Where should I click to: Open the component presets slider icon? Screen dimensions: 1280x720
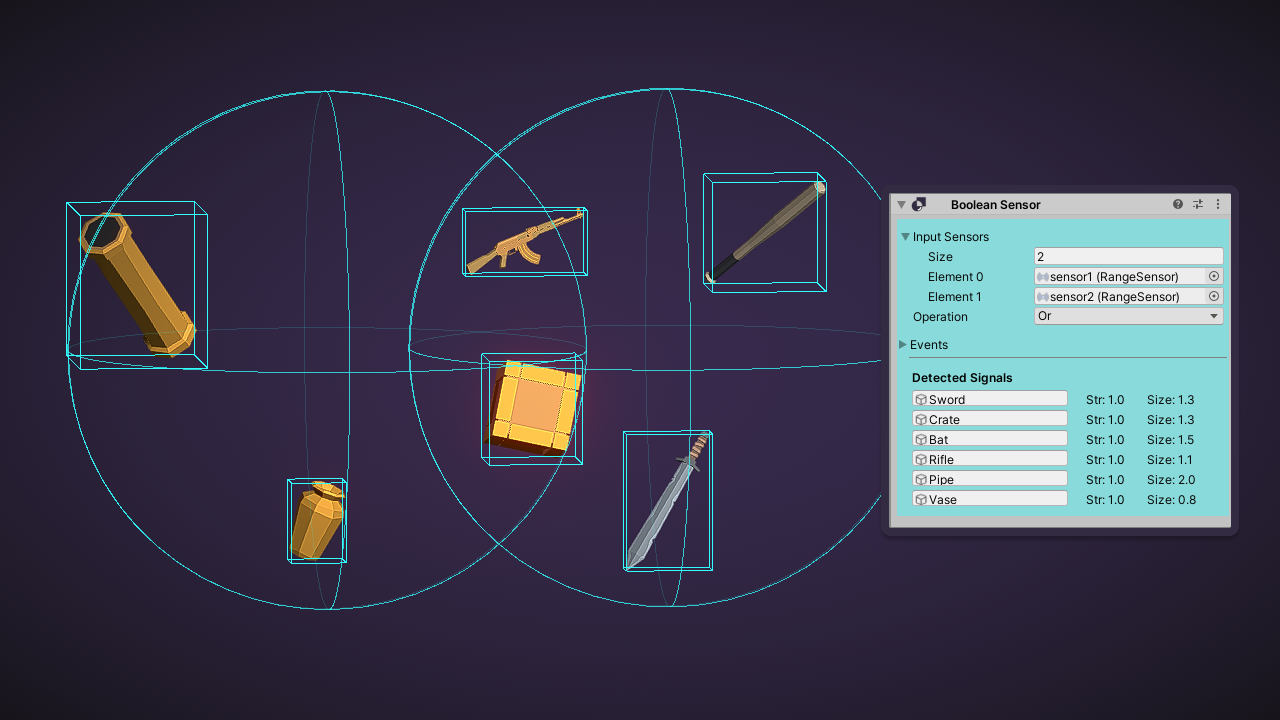point(1198,204)
